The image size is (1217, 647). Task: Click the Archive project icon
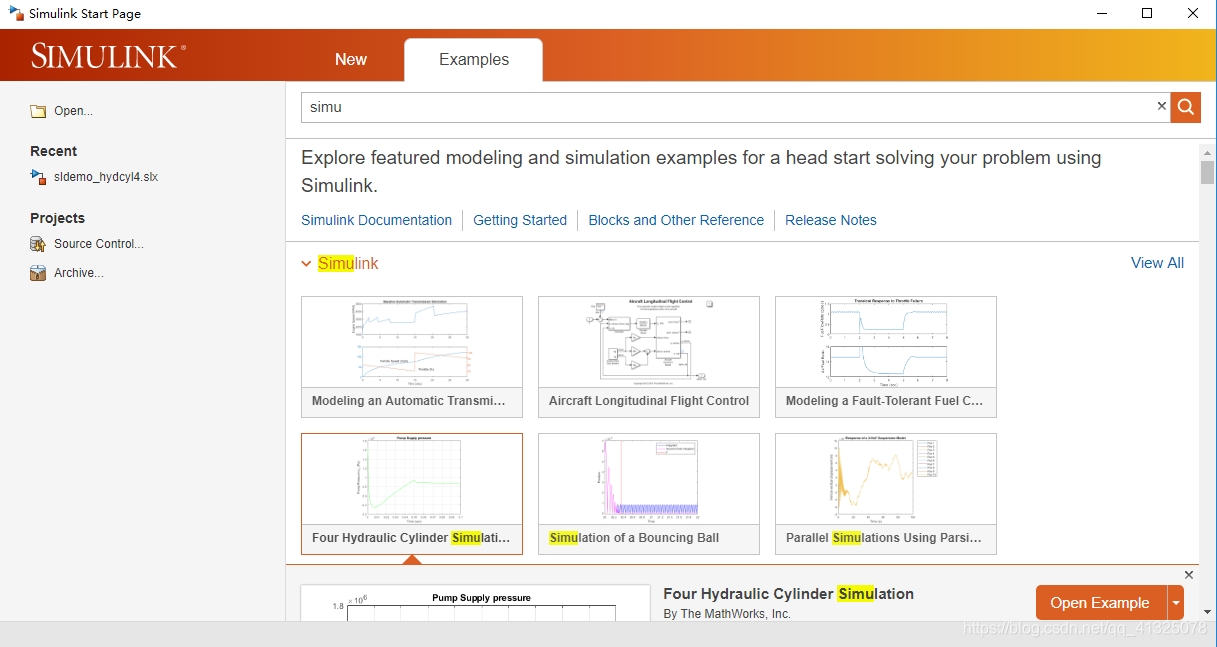coord(38,273)
